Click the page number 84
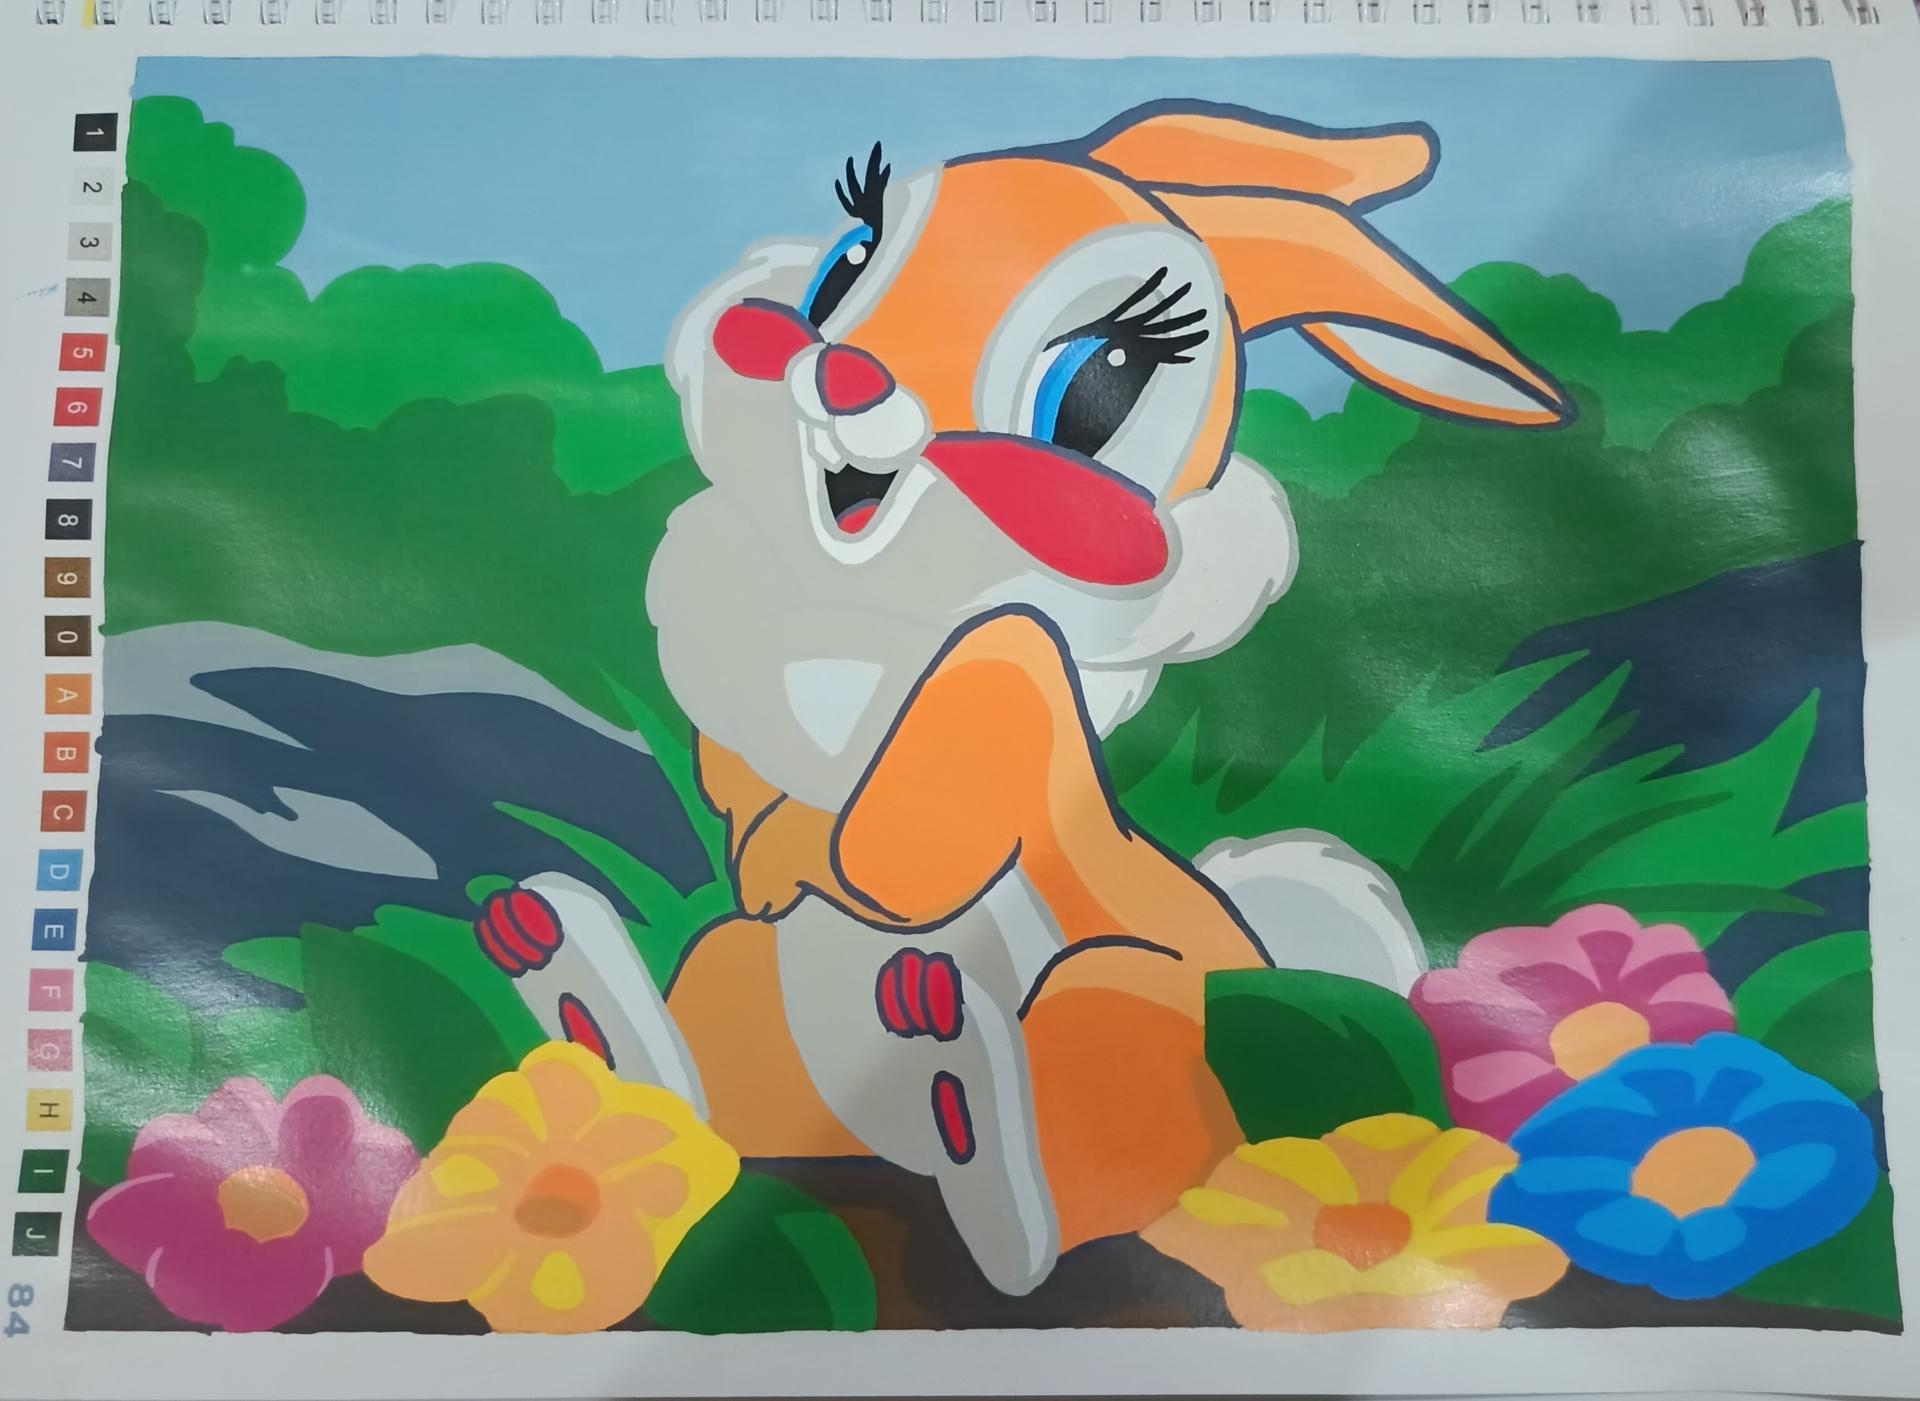Screen dimensions: 1920x1401 click(x=19, y=1310)
